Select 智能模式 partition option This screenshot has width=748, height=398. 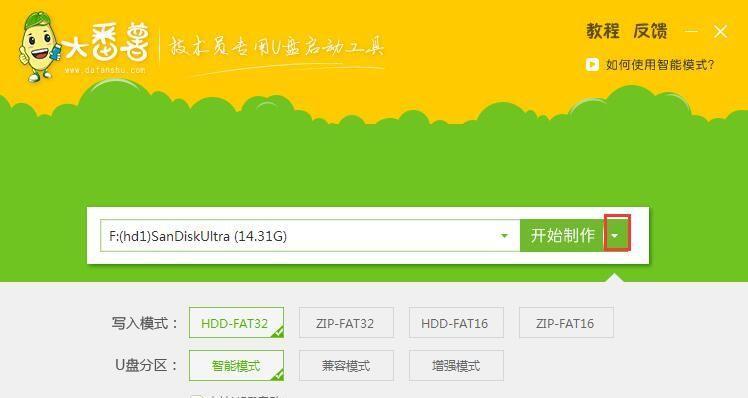pyautogui.click(x=237, y=366)
